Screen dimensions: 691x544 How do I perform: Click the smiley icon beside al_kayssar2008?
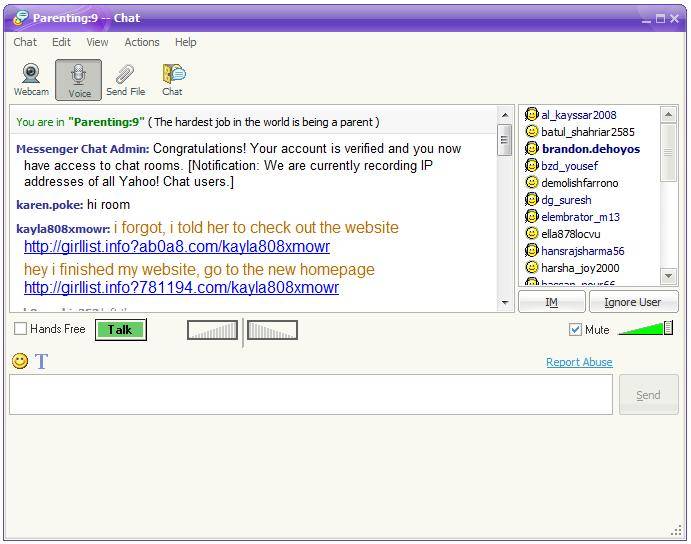(532, 115)
